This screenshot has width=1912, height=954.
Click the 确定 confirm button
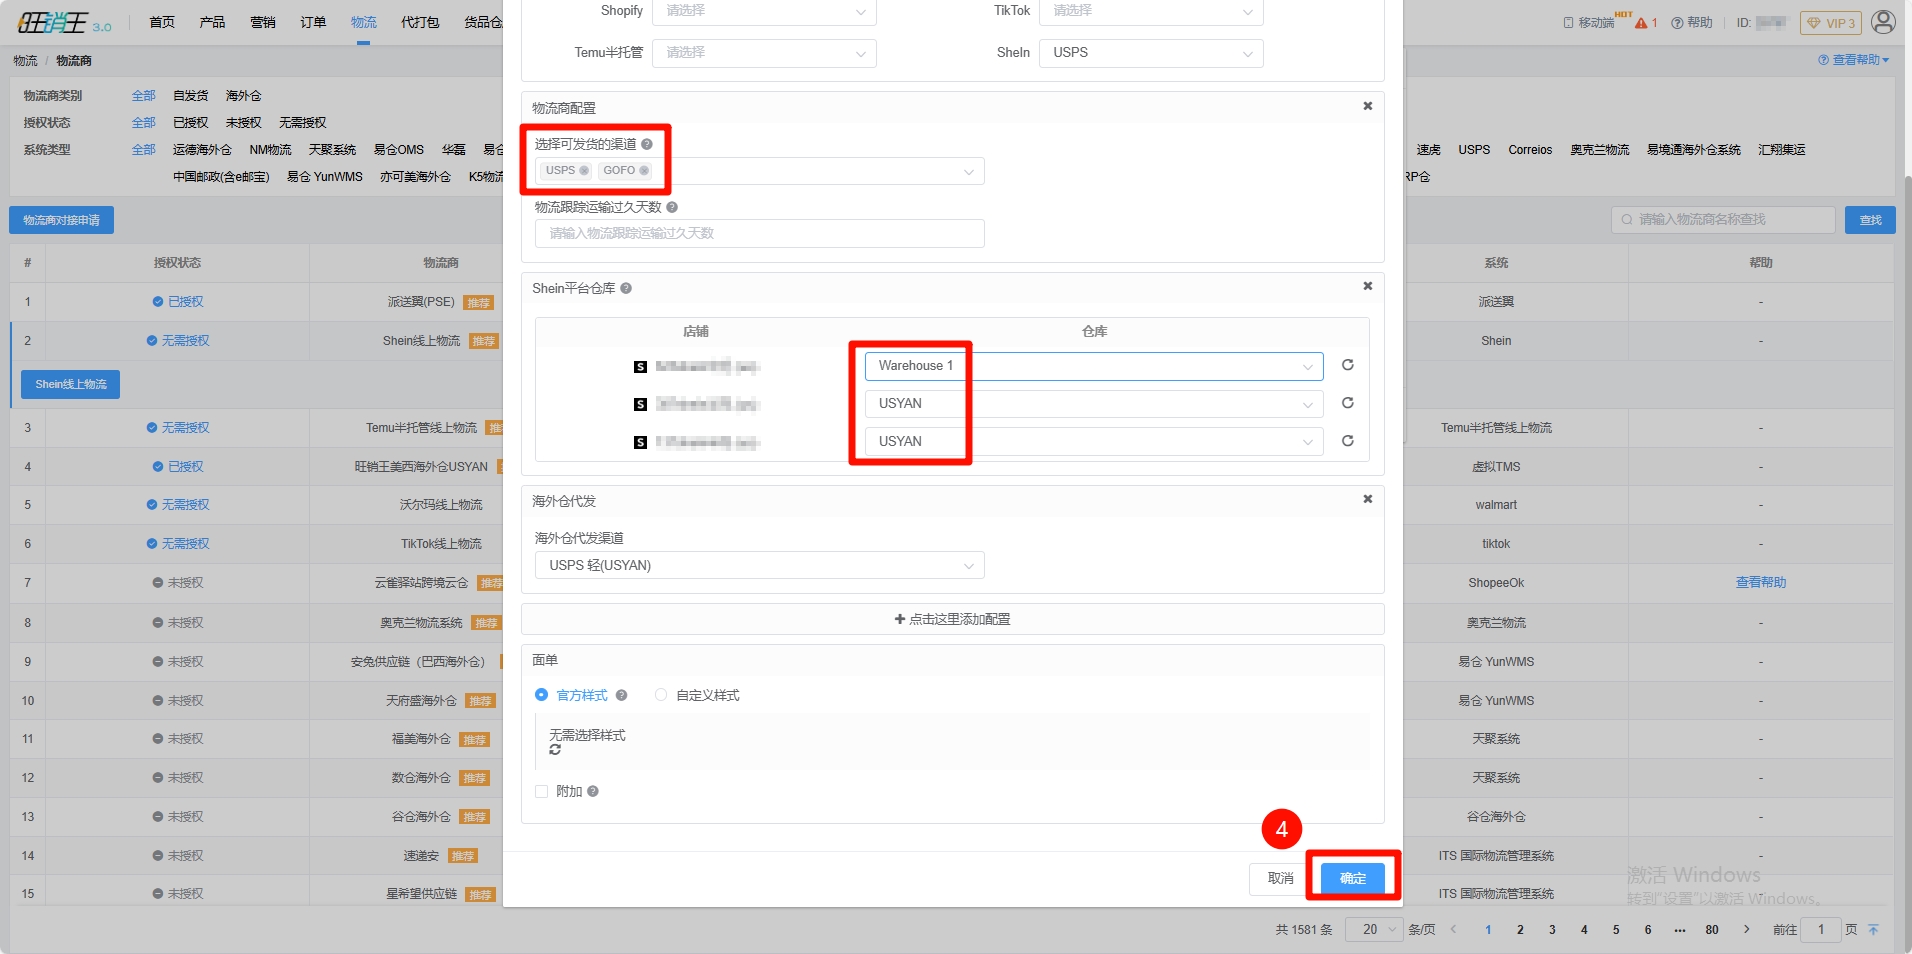click(x=1352, y=878)
